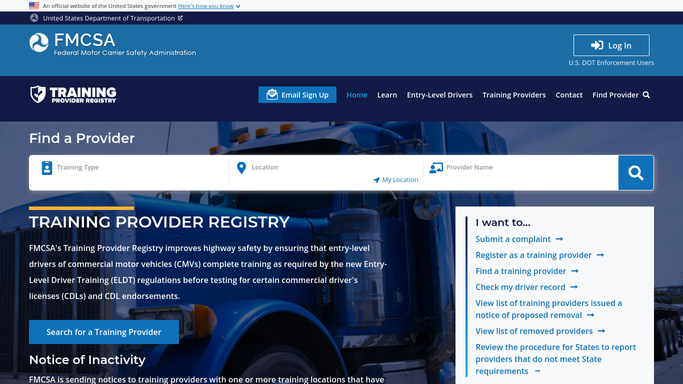Select the Learn navigation item
This screenshot has height=384, width=683.
(x=387, y=95)
